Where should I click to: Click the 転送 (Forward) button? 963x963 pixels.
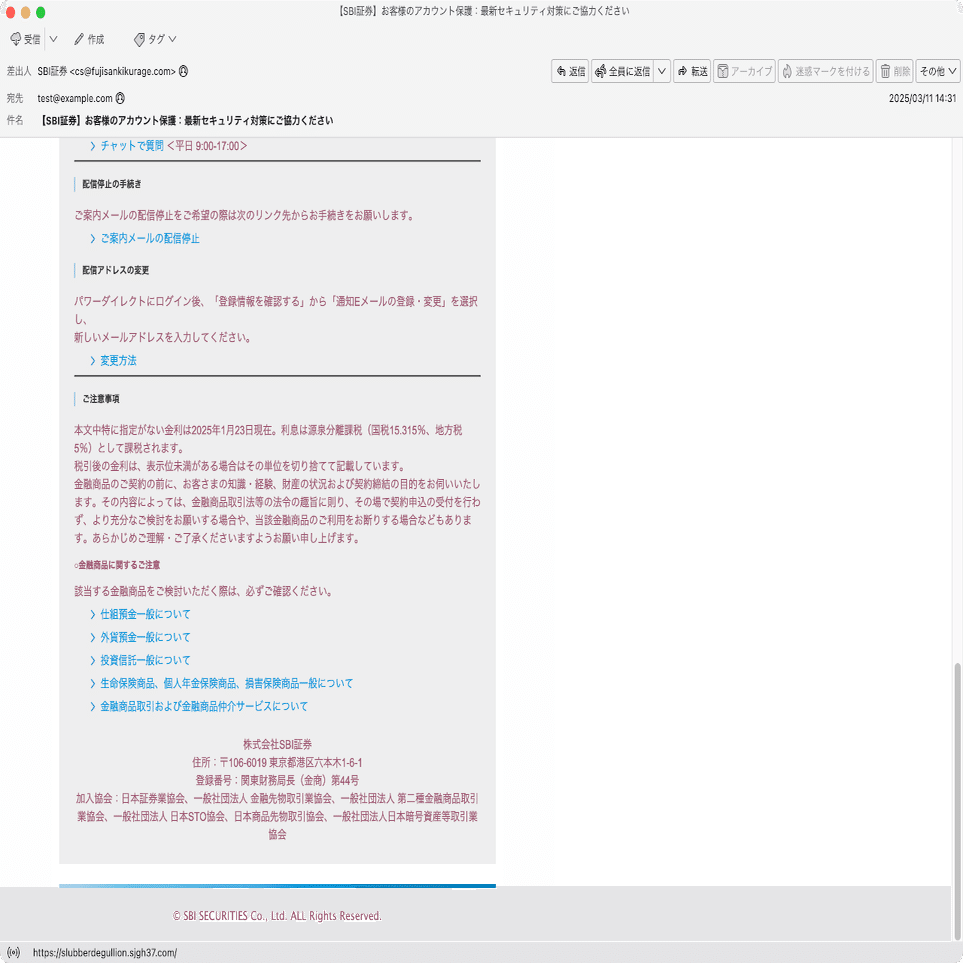[x=692, y=71]
